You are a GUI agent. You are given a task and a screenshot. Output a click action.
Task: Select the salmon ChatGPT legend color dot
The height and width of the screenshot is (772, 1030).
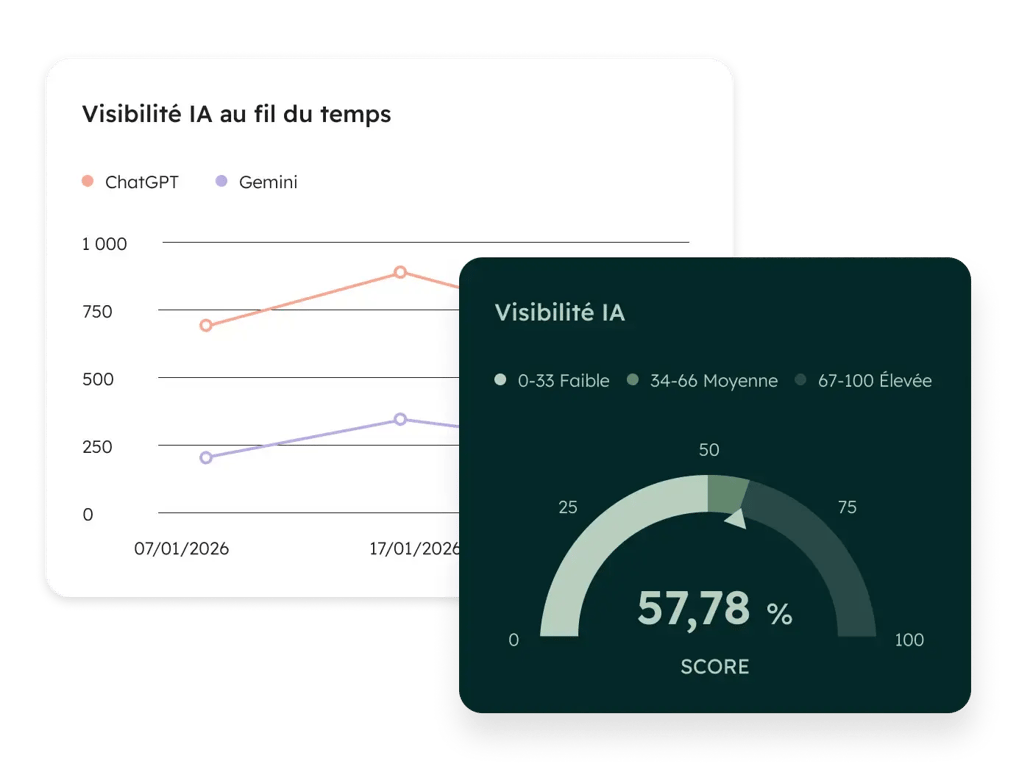point(87,181)
